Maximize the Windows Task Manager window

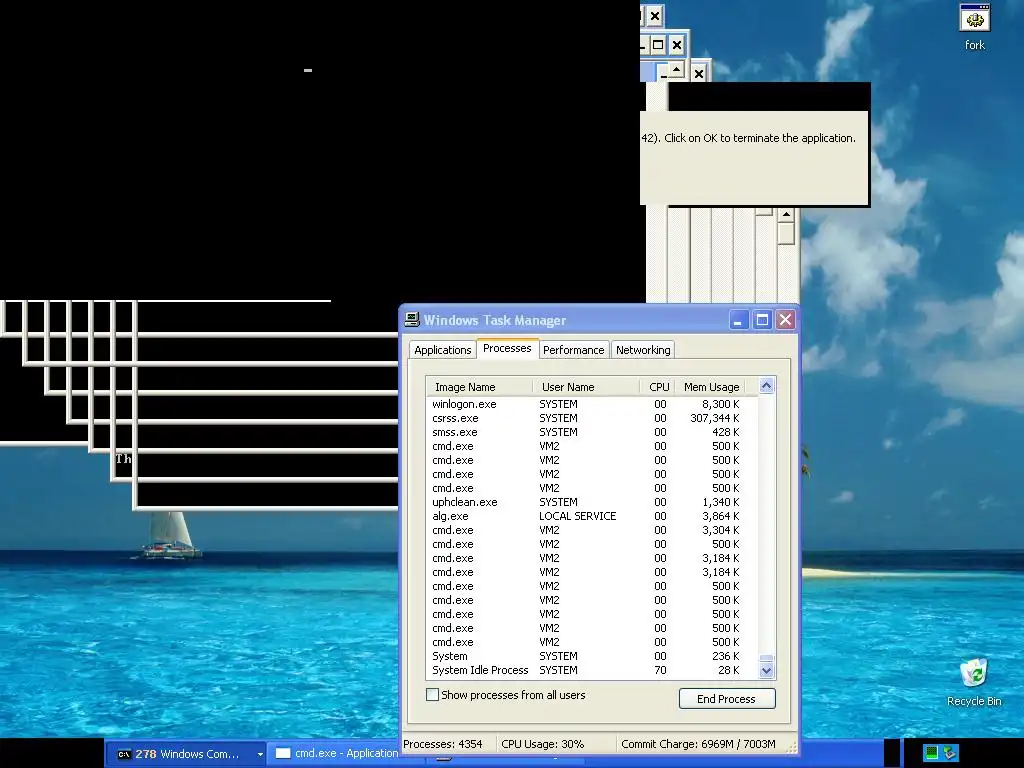point(762,320)
